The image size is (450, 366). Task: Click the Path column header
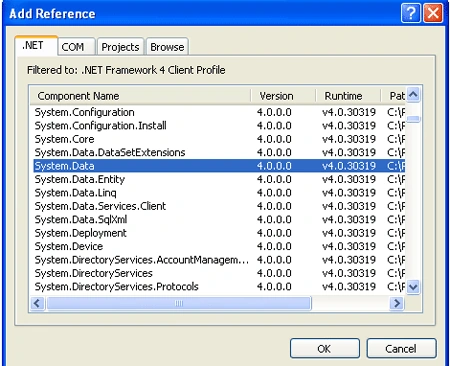point(393,96)
